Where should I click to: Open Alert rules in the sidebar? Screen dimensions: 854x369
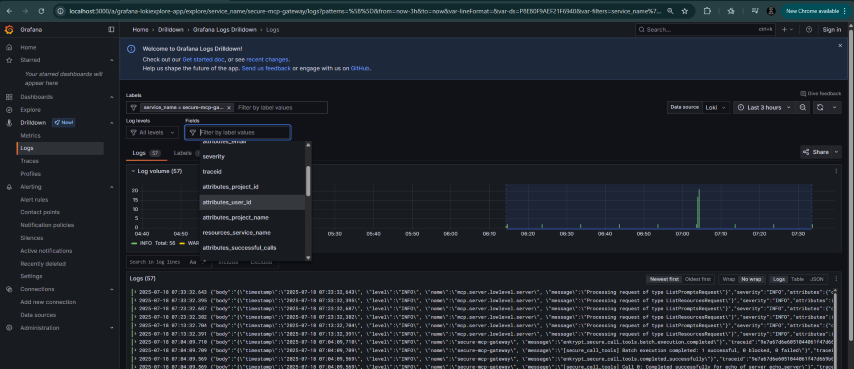34,200
